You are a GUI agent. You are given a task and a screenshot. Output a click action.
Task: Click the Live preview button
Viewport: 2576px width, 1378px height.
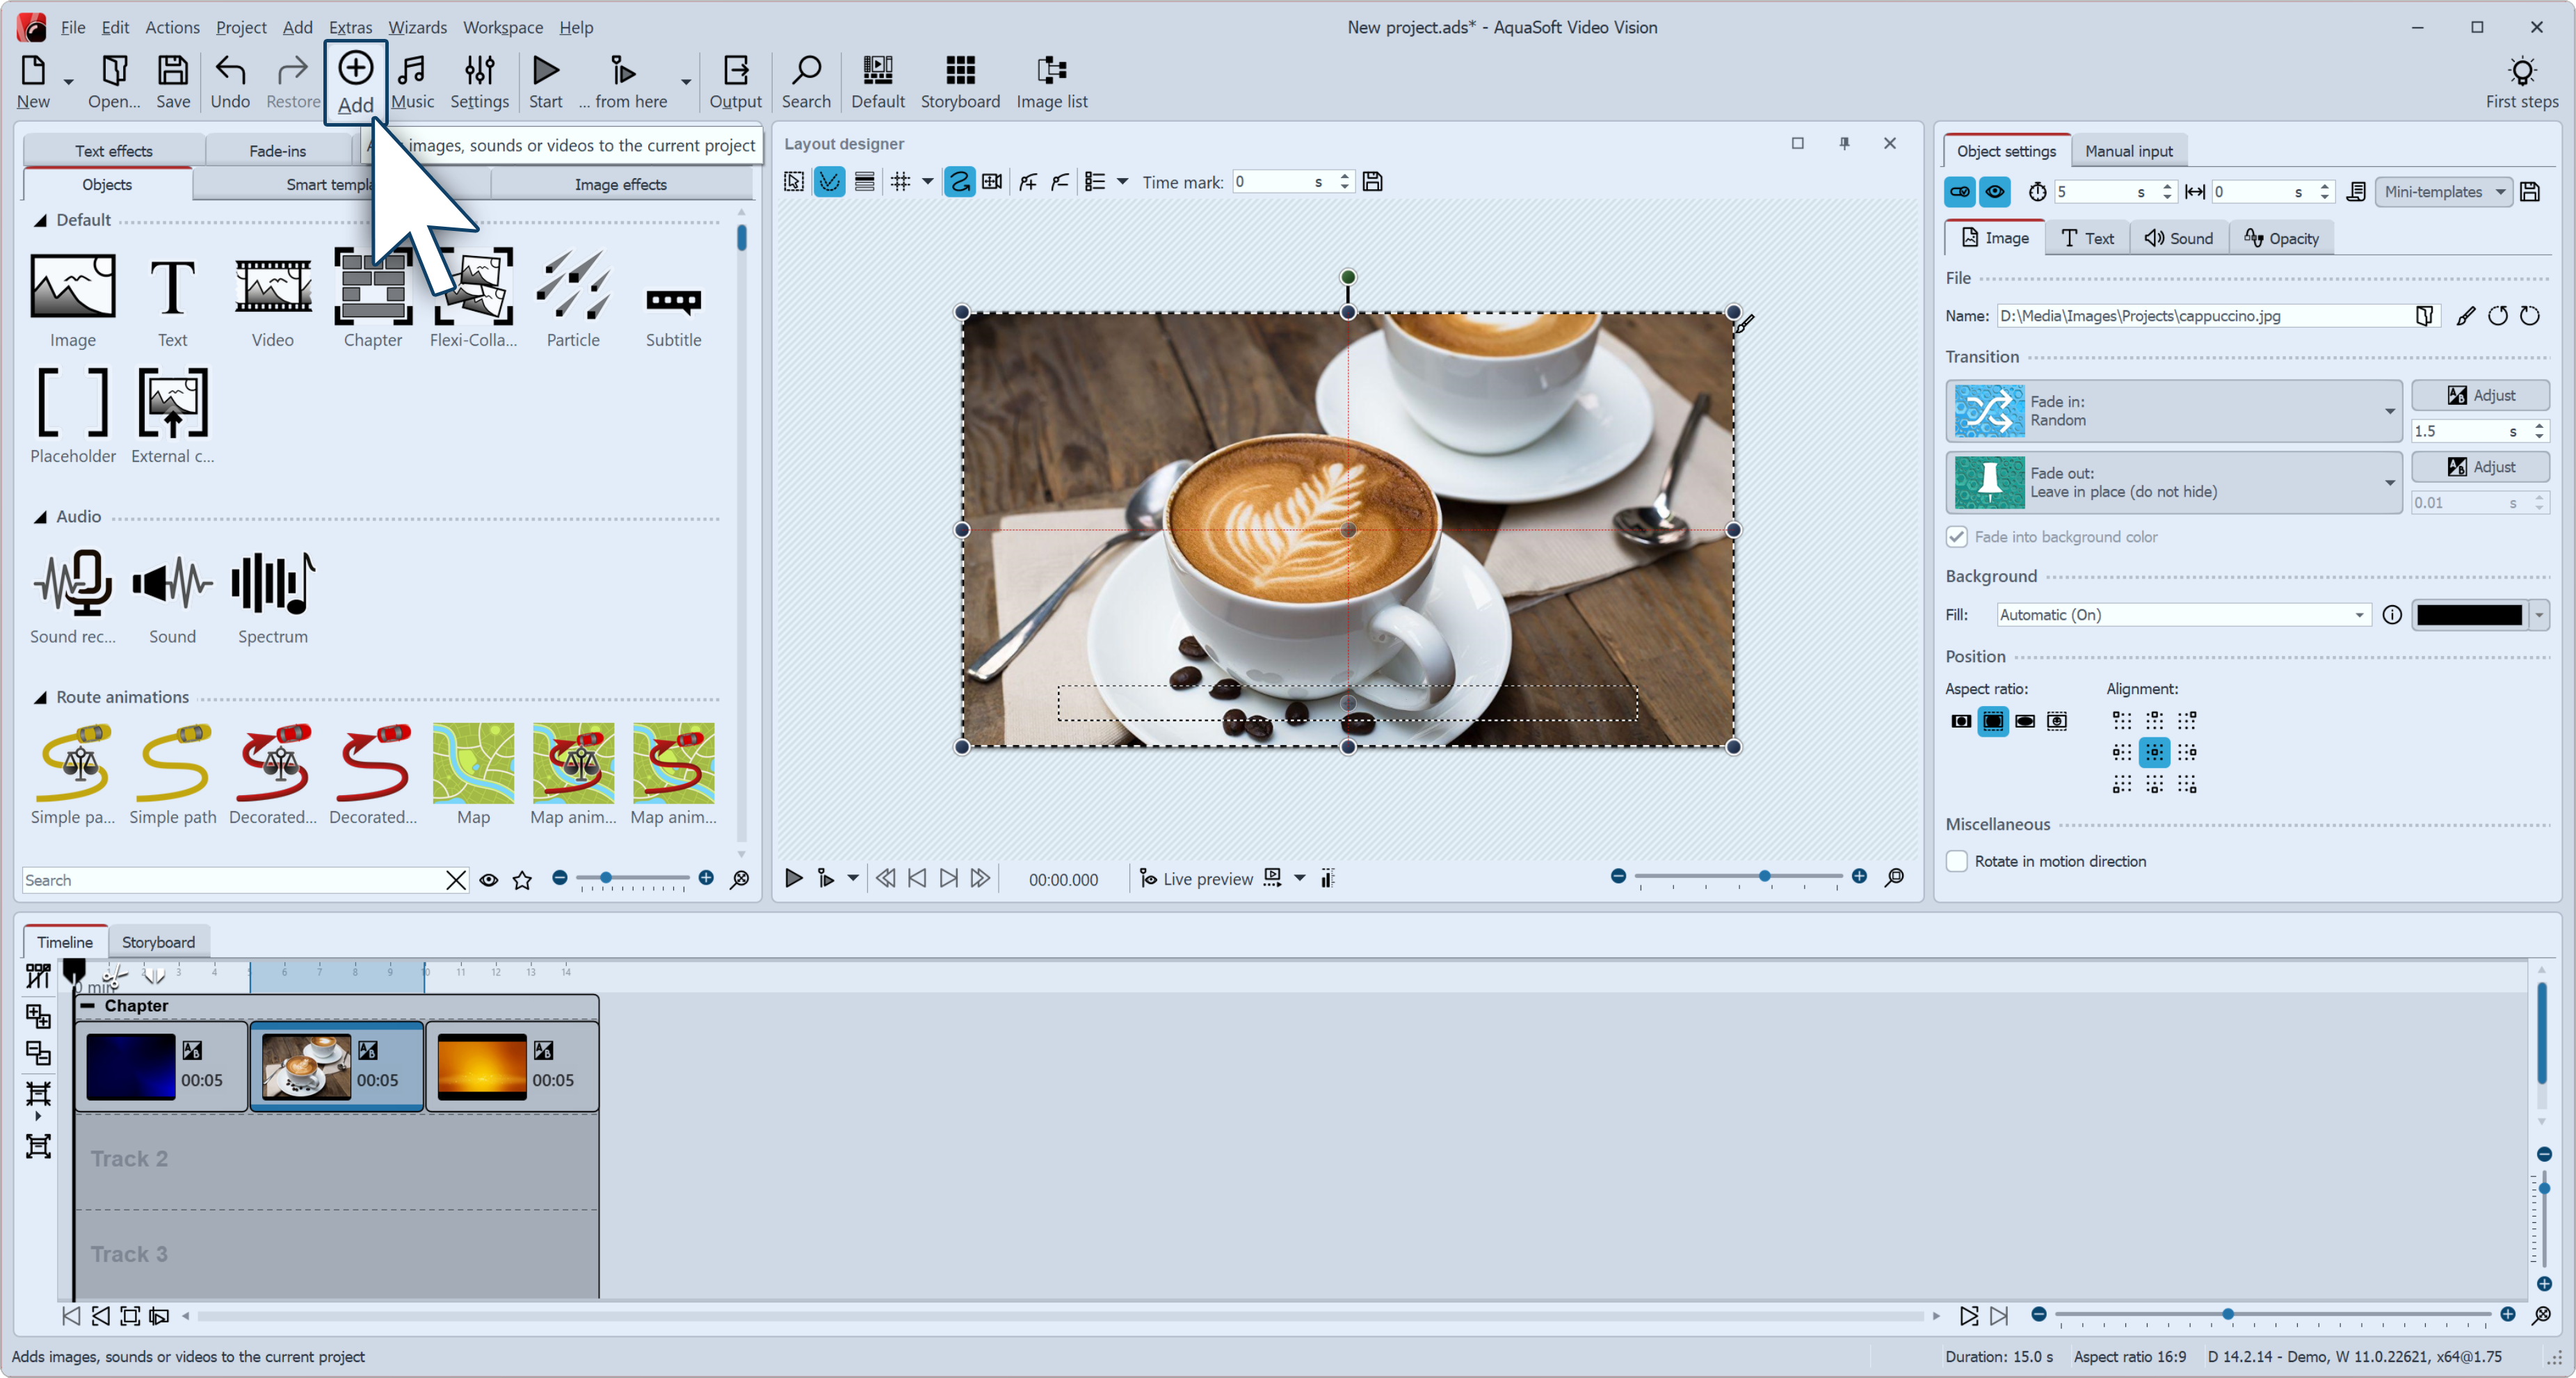(x=1196, y=879)
